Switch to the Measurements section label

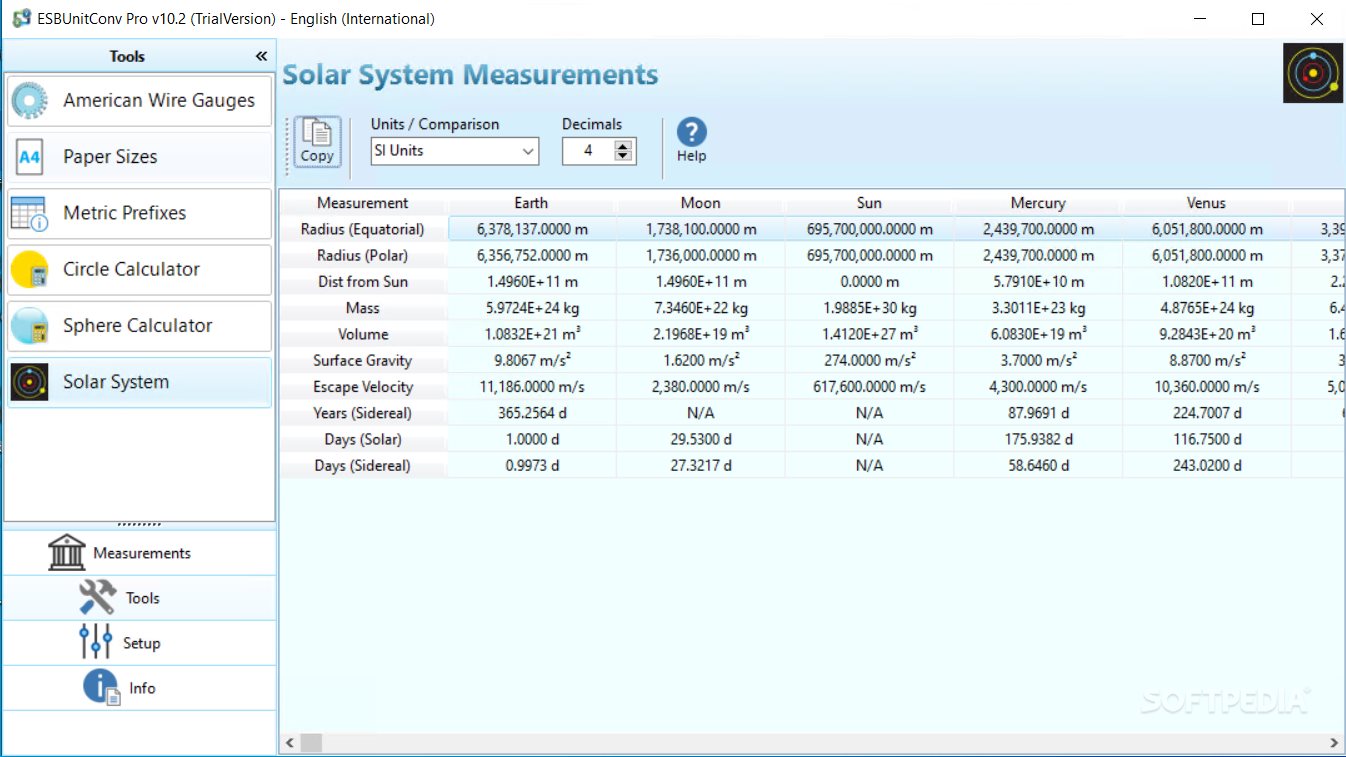pos(142,553)
